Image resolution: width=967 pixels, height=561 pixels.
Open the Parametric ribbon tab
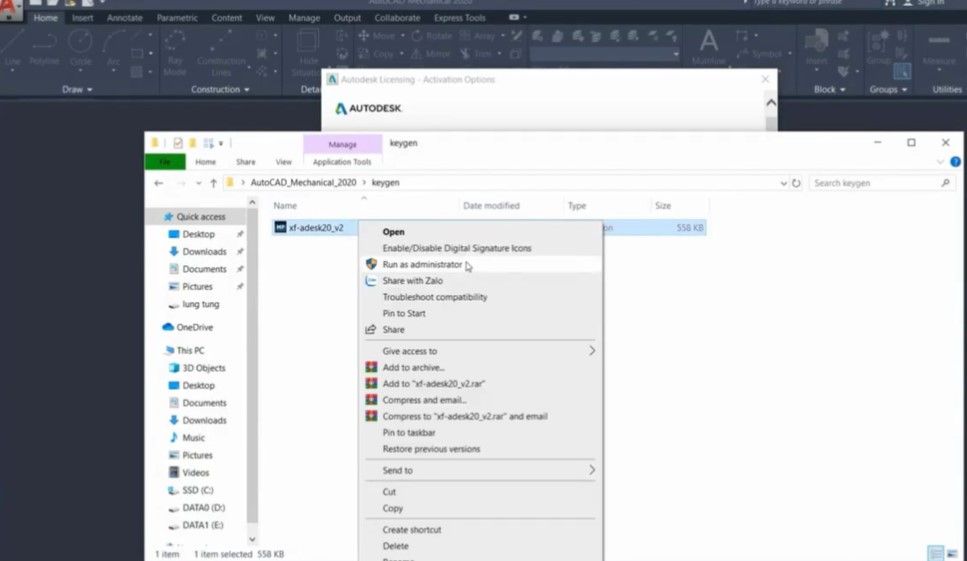click(177, 18)
